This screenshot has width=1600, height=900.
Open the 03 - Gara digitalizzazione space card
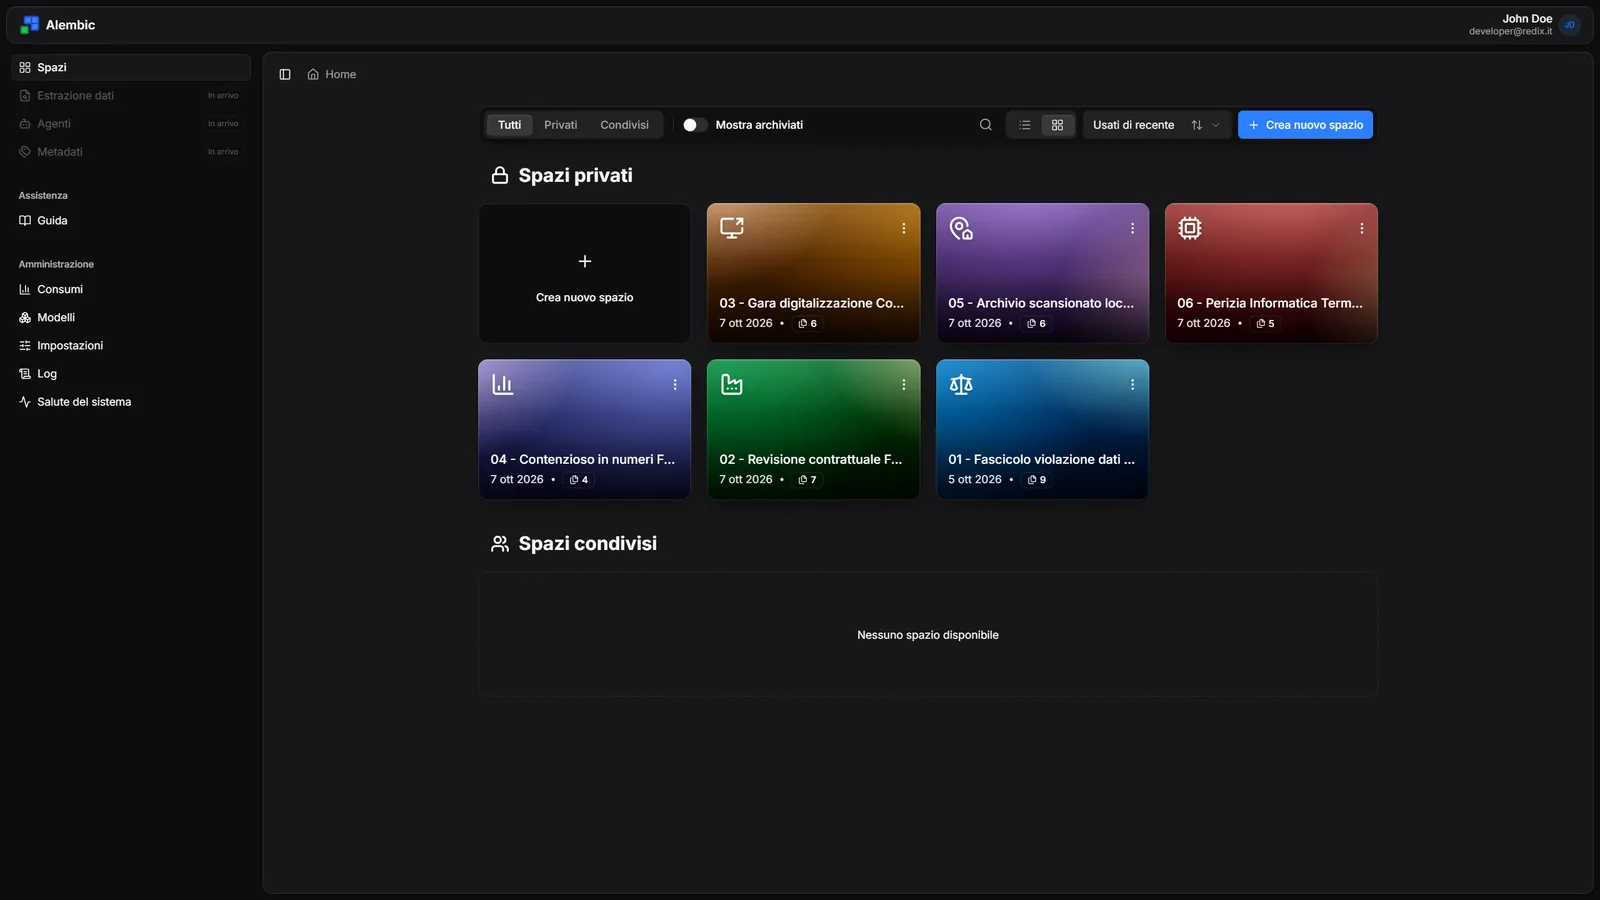[813, 273]
